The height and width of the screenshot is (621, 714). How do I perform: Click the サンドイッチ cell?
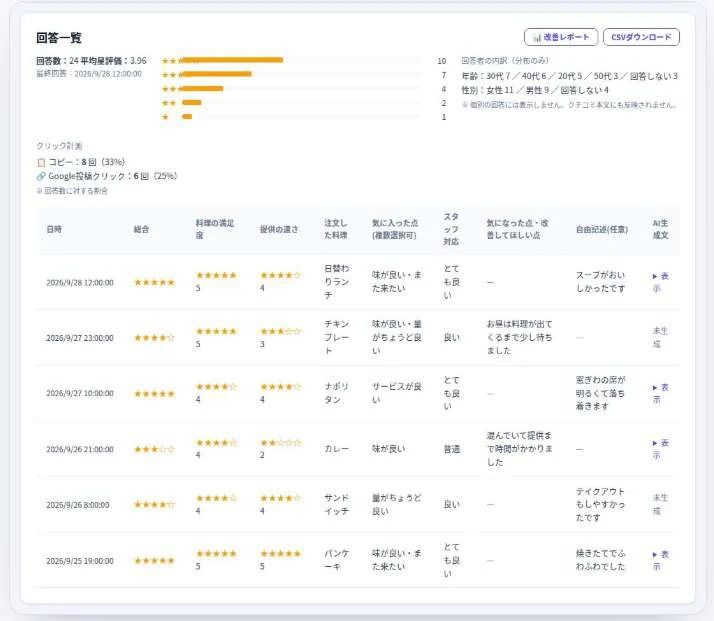(337, 504)
